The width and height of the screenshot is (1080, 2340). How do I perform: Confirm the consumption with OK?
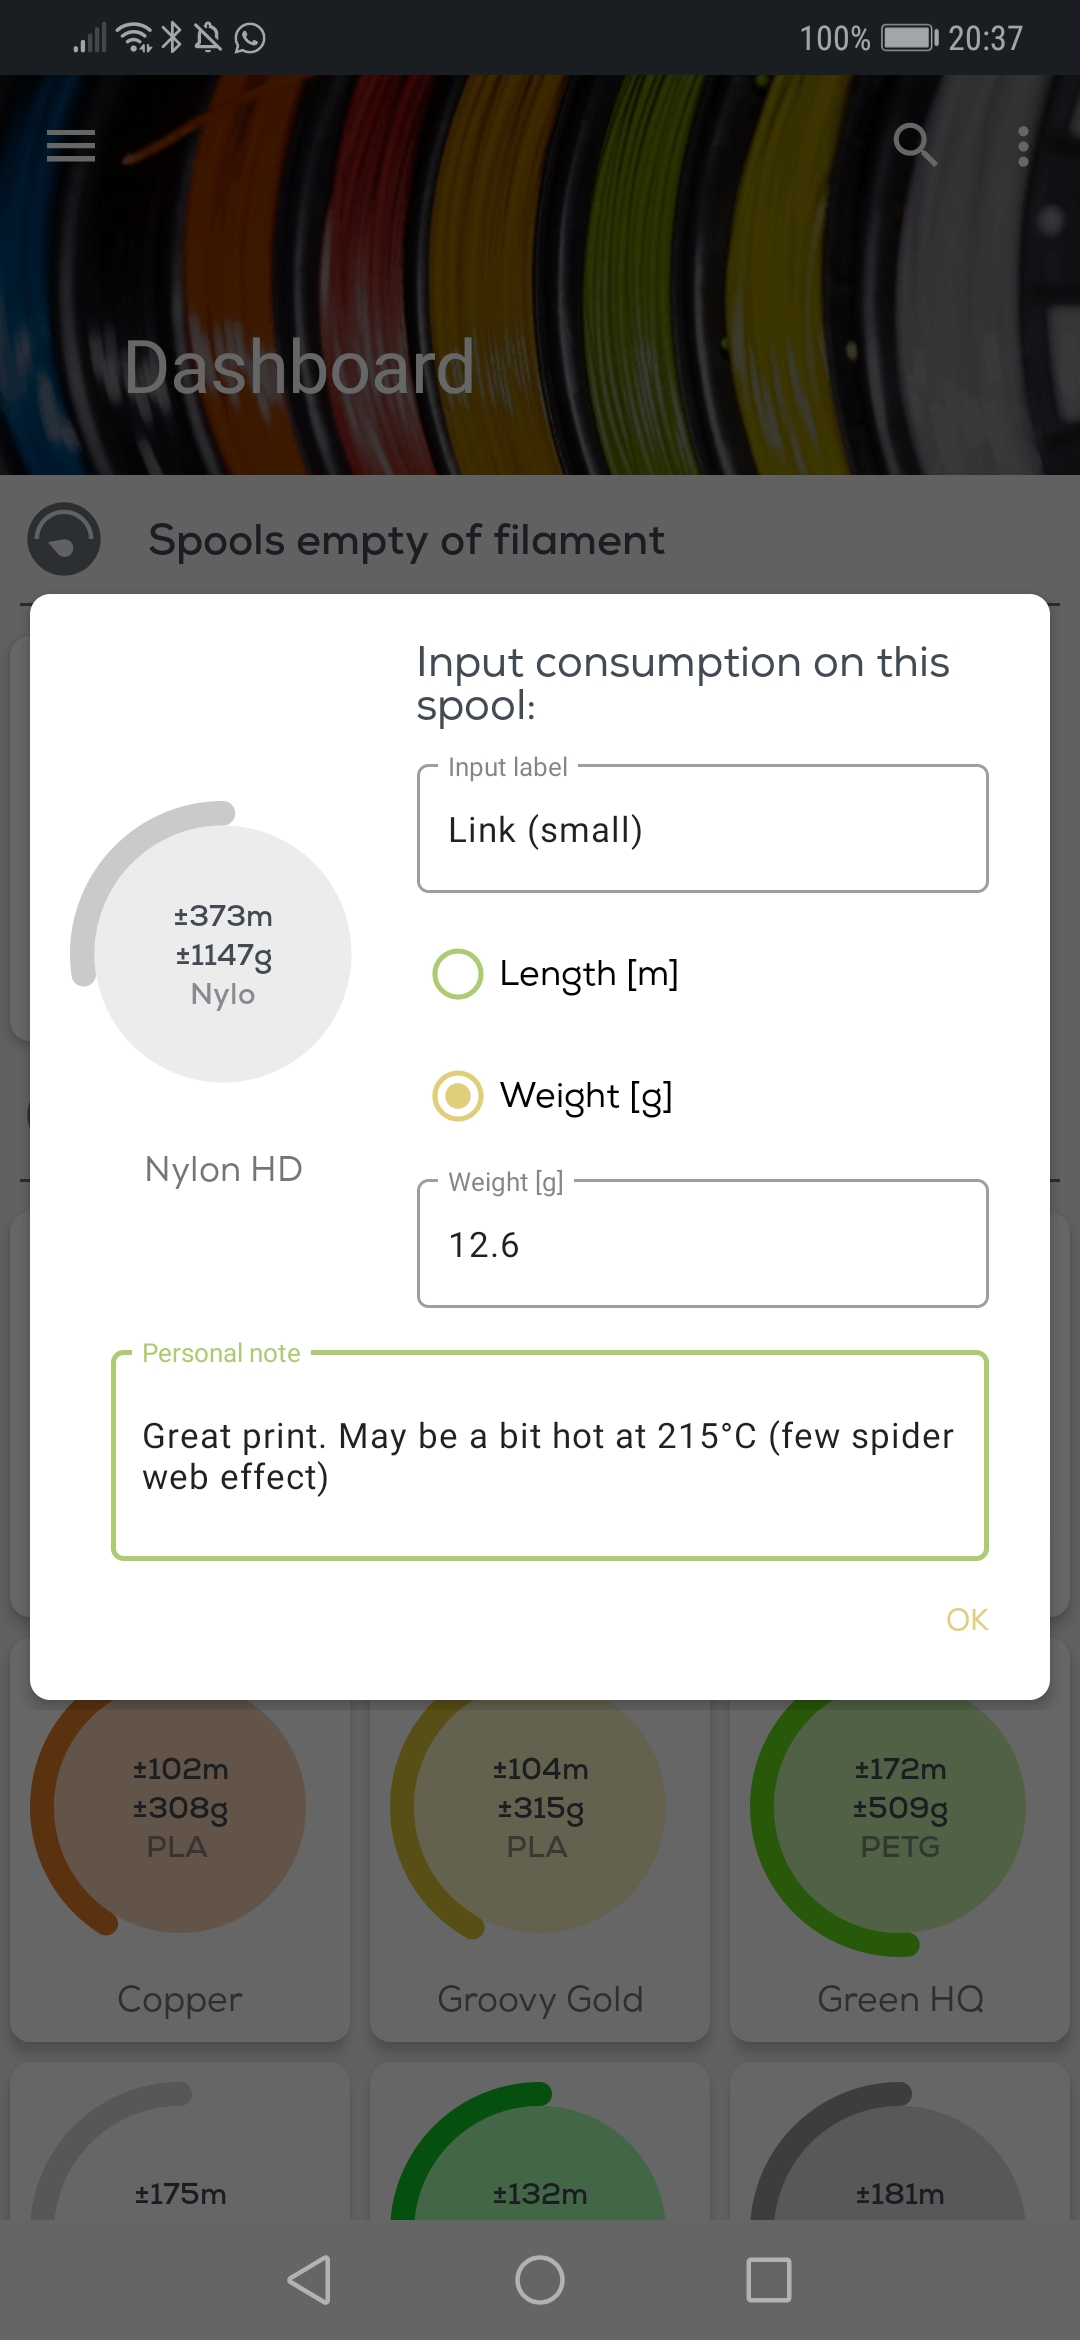[966, 1619]
